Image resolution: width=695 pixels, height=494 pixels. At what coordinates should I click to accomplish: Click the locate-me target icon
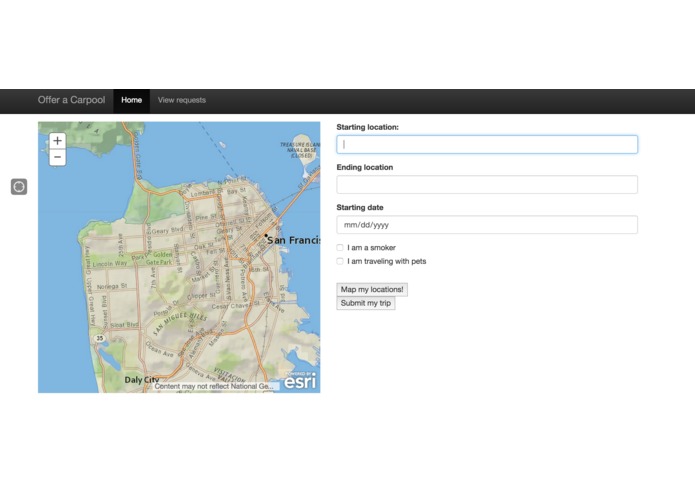(x=19, y=187)
